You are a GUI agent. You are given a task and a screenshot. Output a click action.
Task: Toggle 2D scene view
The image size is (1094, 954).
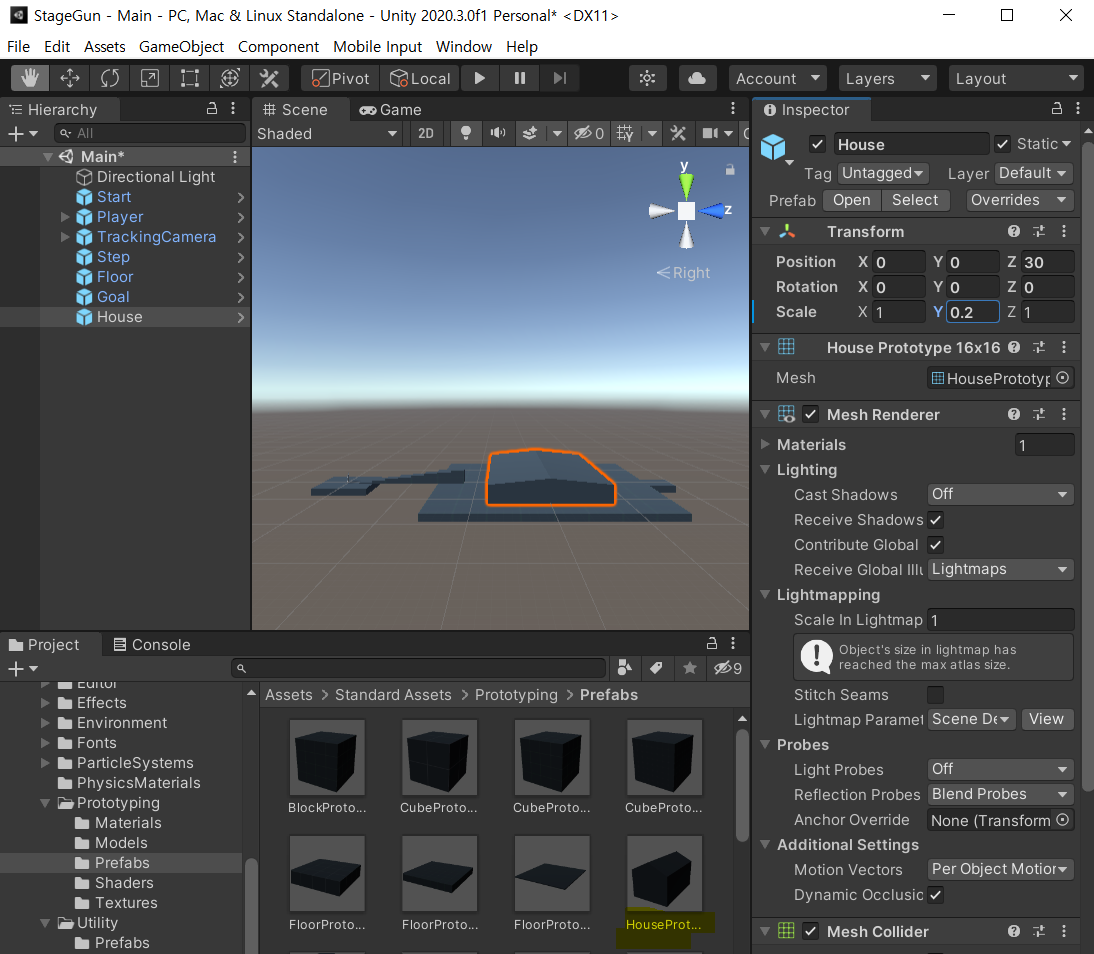pos(426,133)
